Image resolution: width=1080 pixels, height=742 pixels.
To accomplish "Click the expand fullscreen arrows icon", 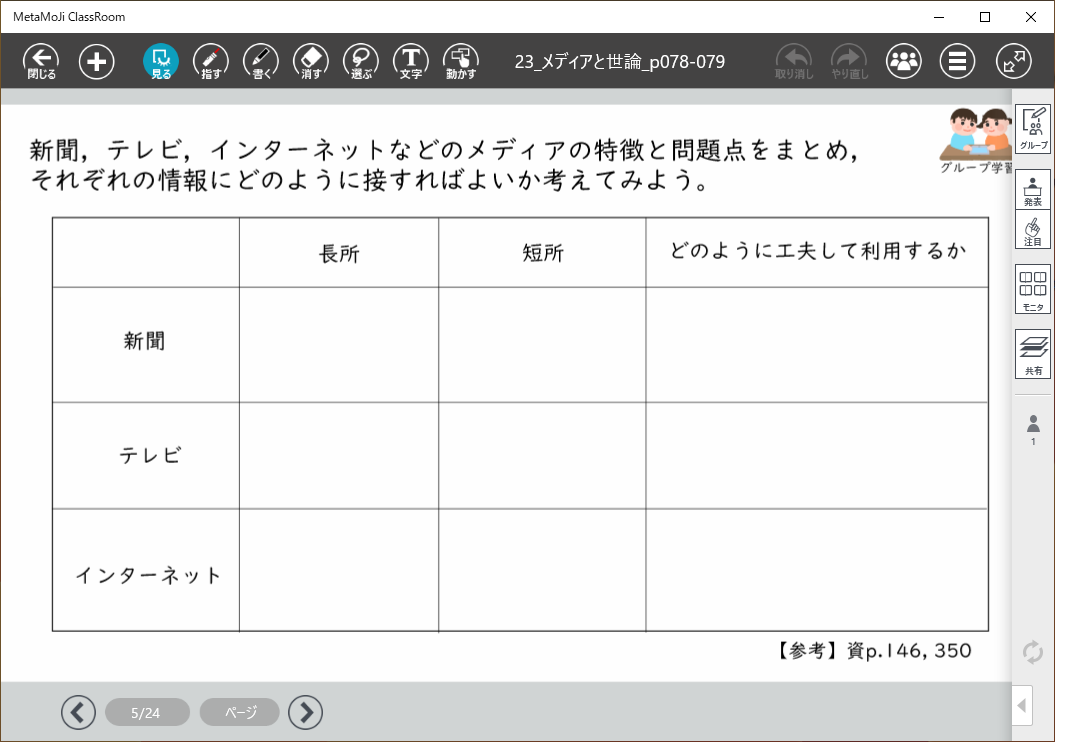I will point(1014,61).
